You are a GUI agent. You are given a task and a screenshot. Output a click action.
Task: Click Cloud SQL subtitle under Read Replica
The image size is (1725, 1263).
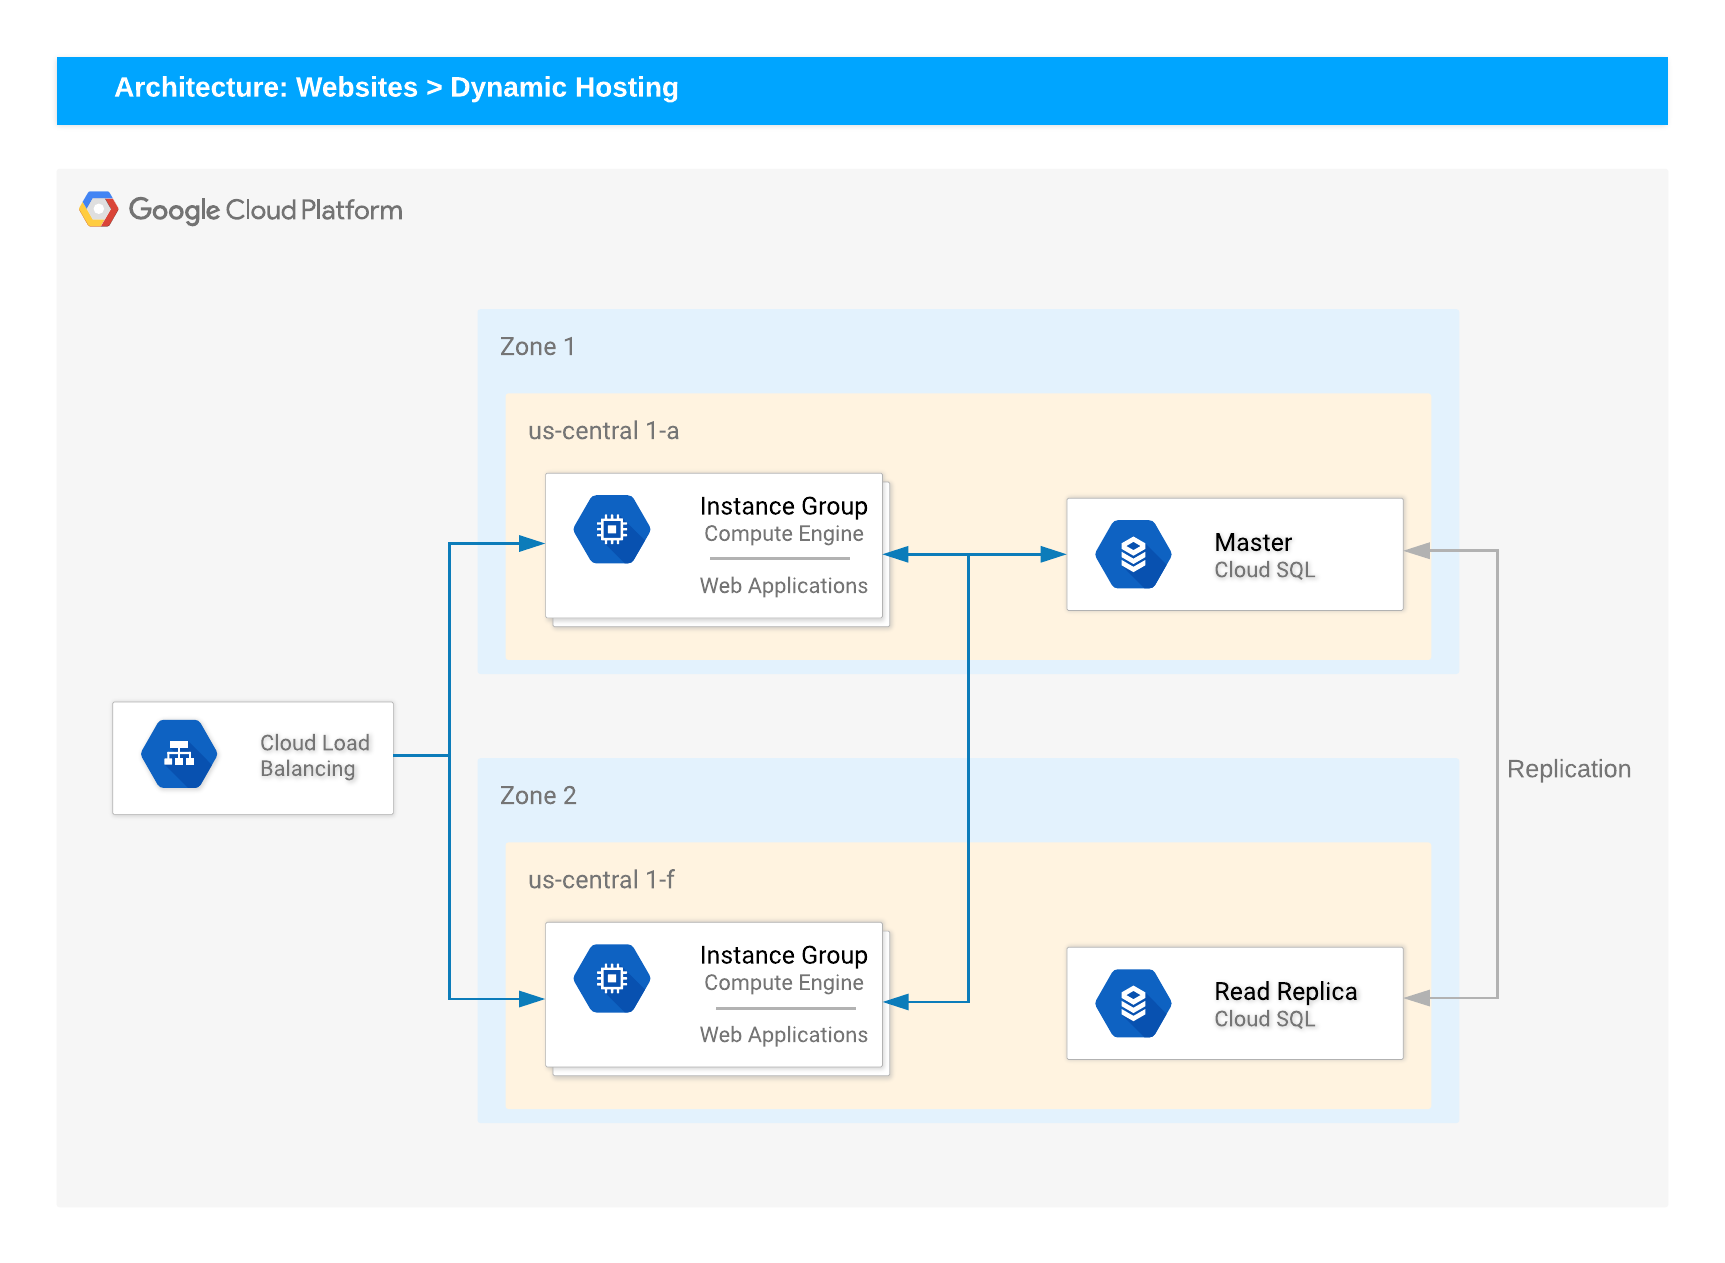pyautogui.click(x=1265, y=1019)
